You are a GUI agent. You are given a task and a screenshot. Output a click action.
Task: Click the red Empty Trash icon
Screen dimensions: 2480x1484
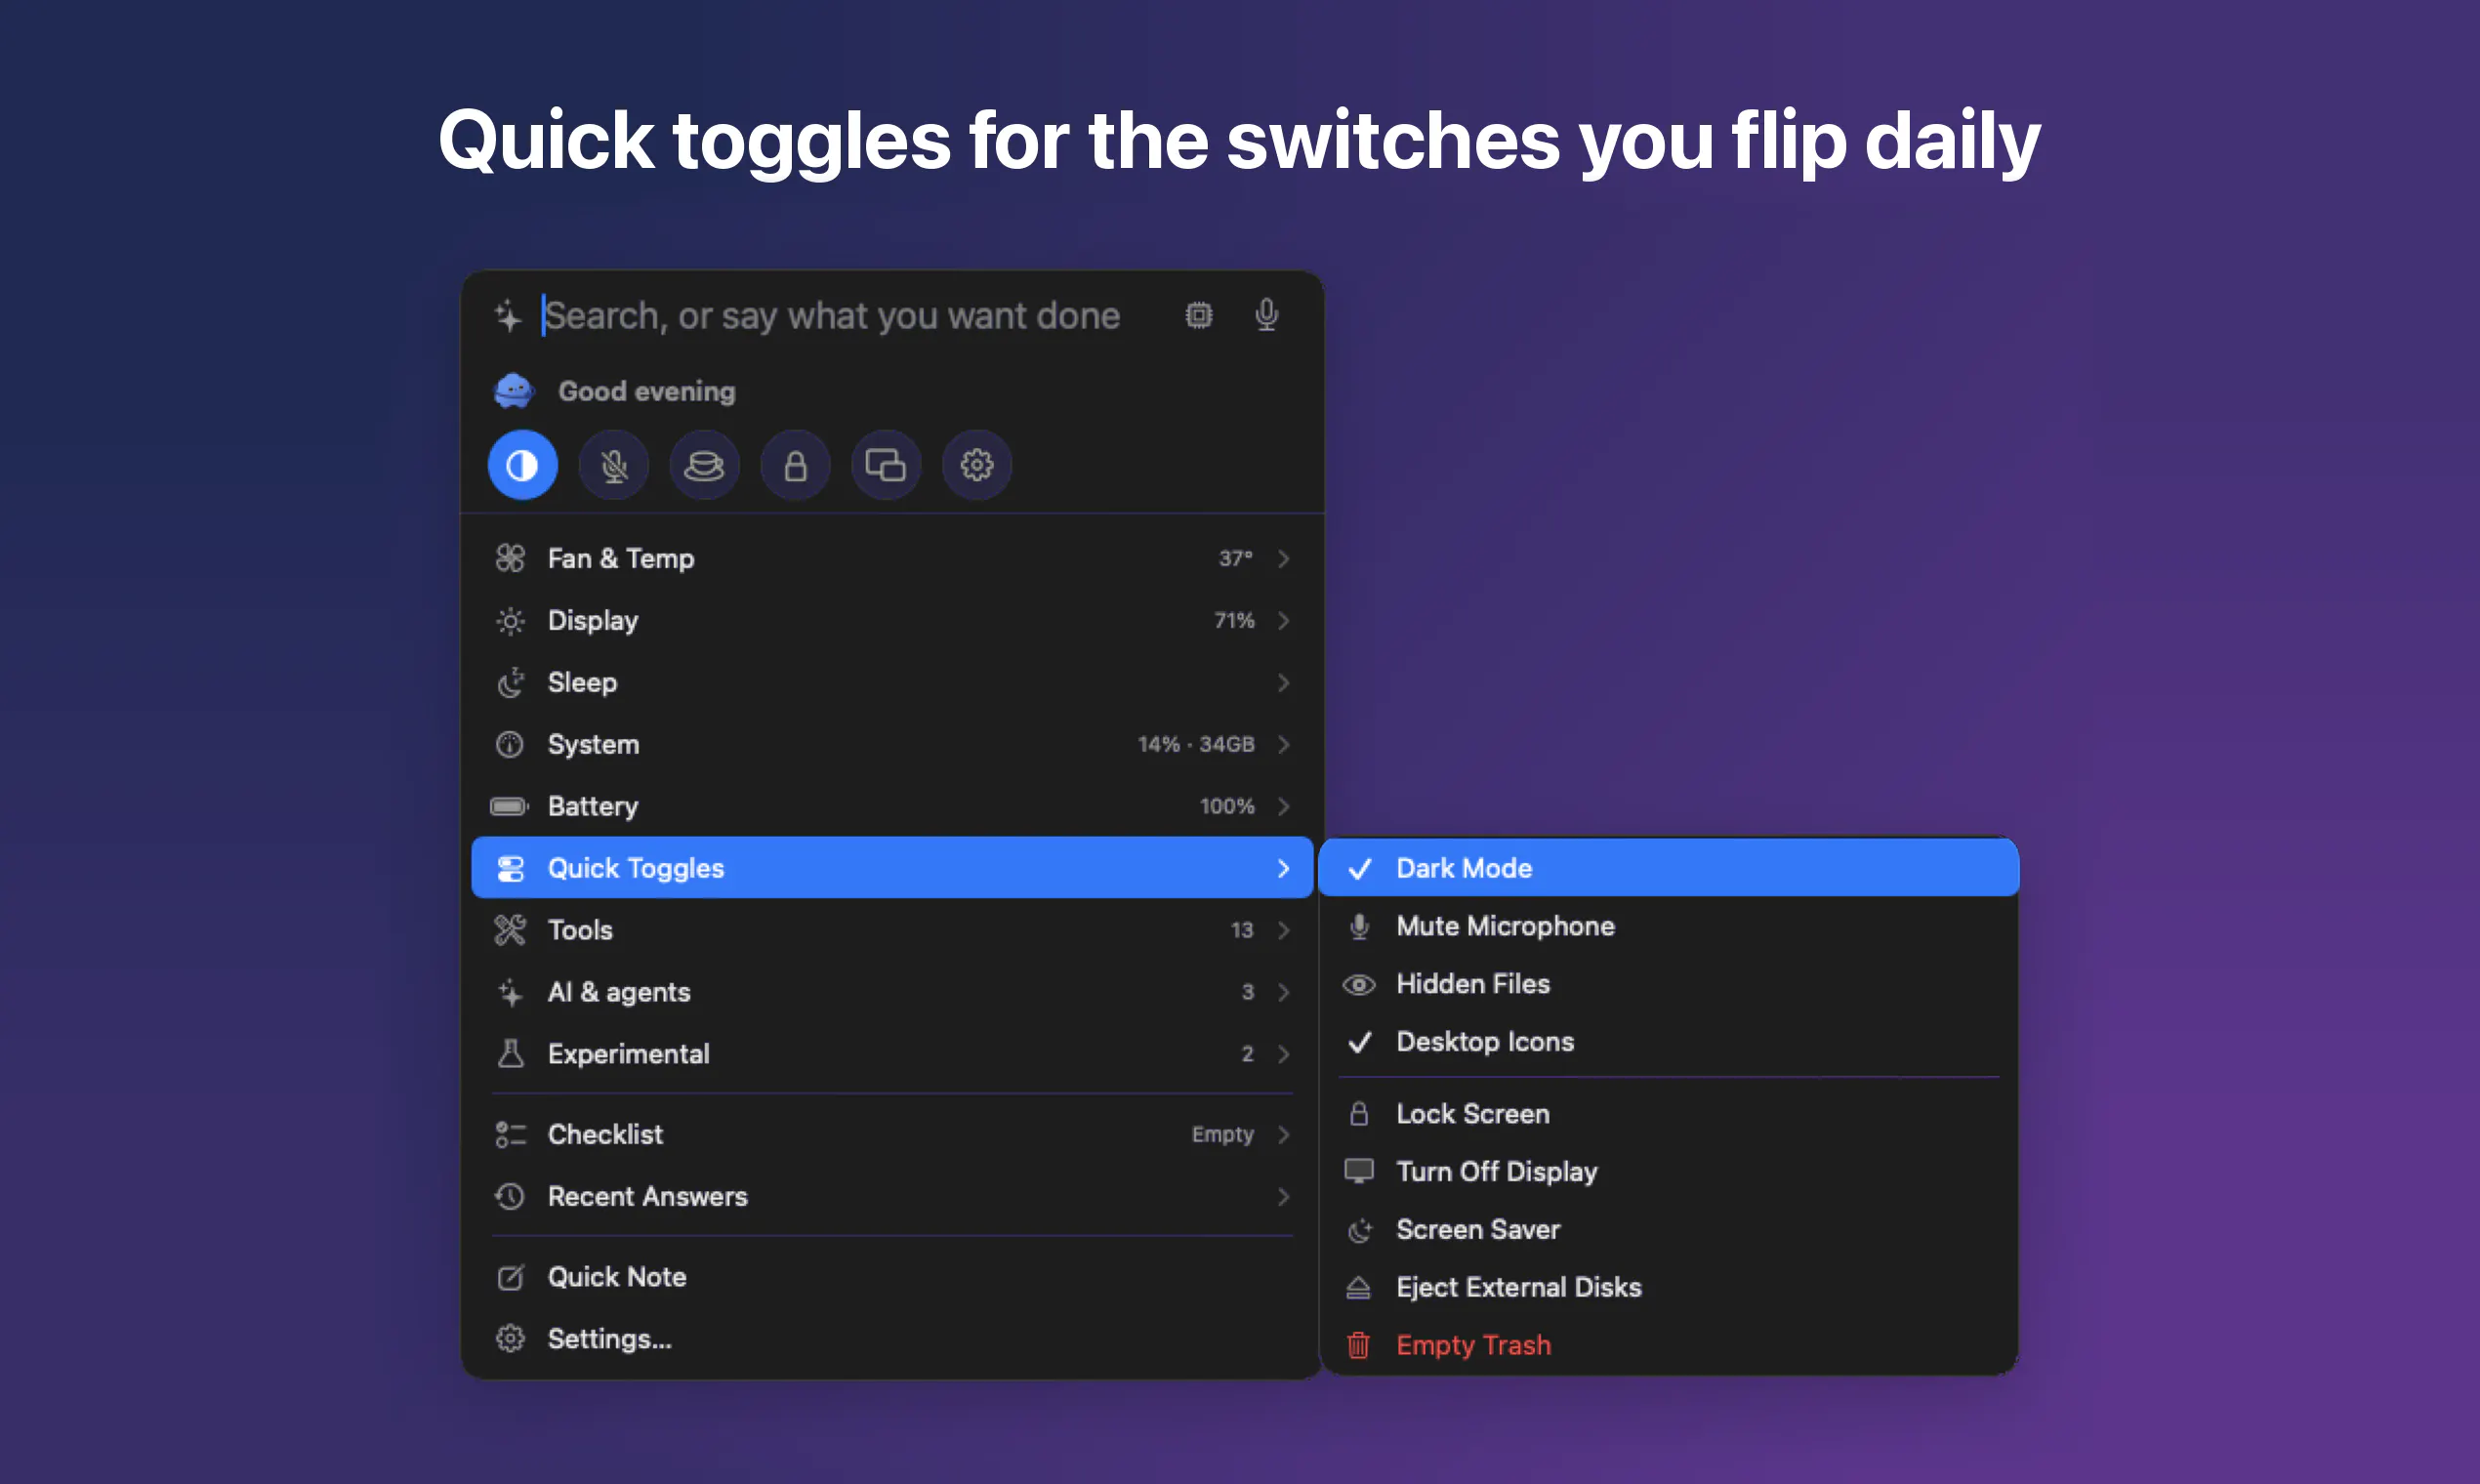1358,1345
